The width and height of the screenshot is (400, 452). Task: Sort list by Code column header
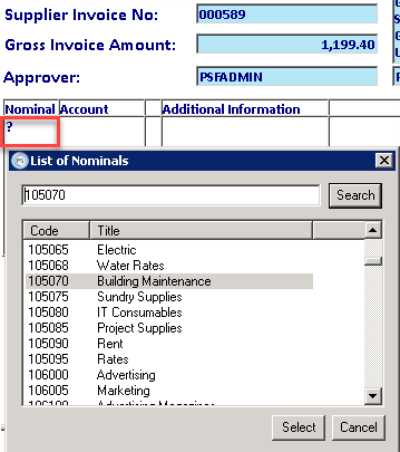(56, 231)
